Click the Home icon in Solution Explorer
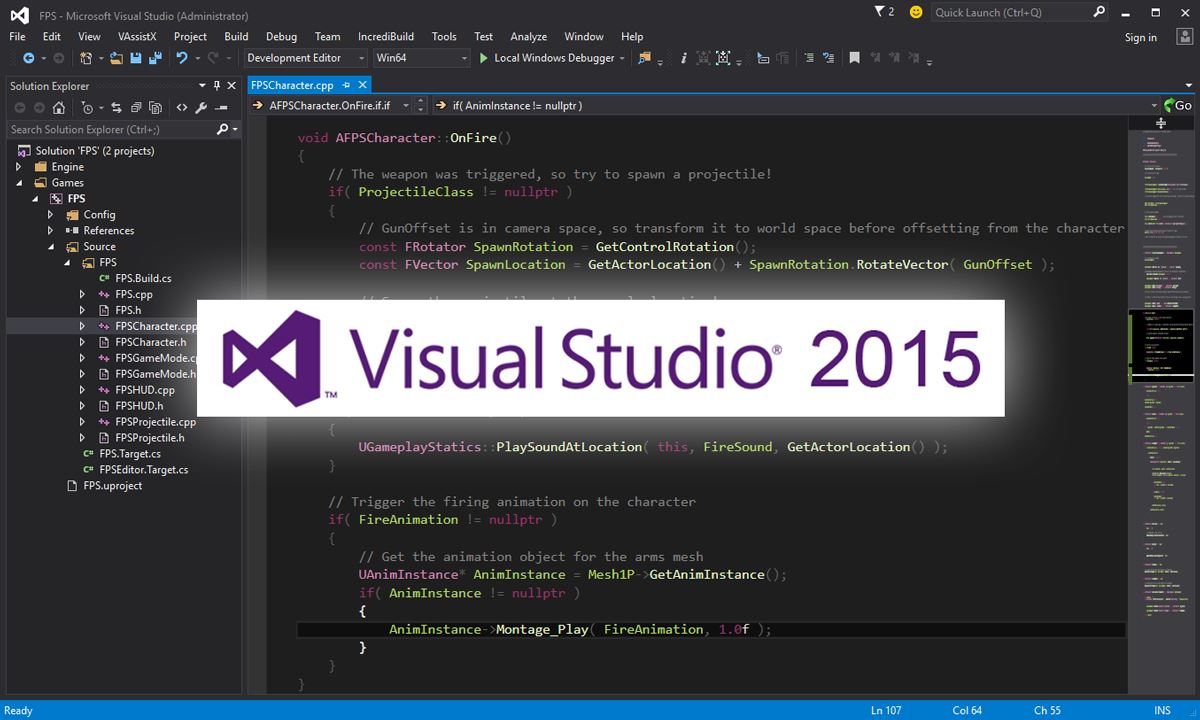The height and width of the screenshot is (720, 1200). [59, 108]
